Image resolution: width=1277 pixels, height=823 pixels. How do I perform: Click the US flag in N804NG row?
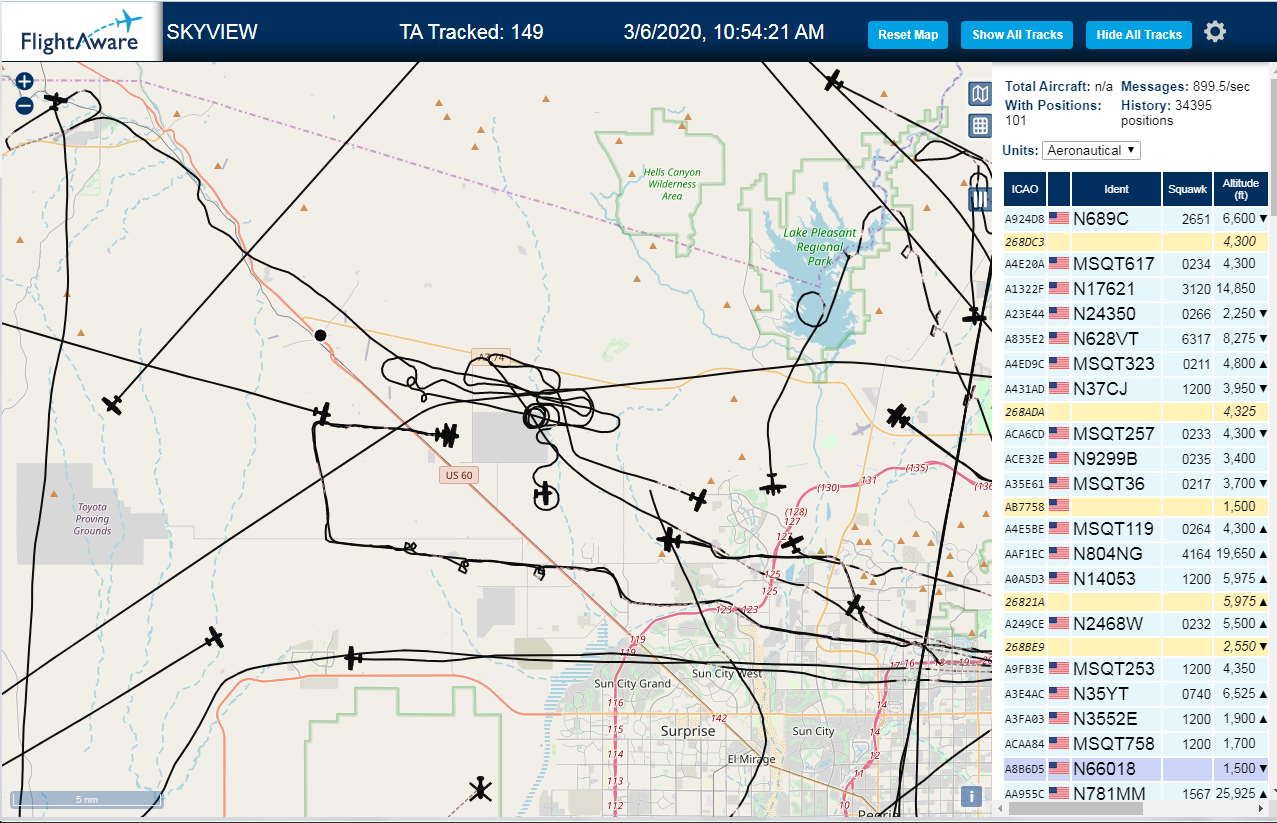(1058, 553)
